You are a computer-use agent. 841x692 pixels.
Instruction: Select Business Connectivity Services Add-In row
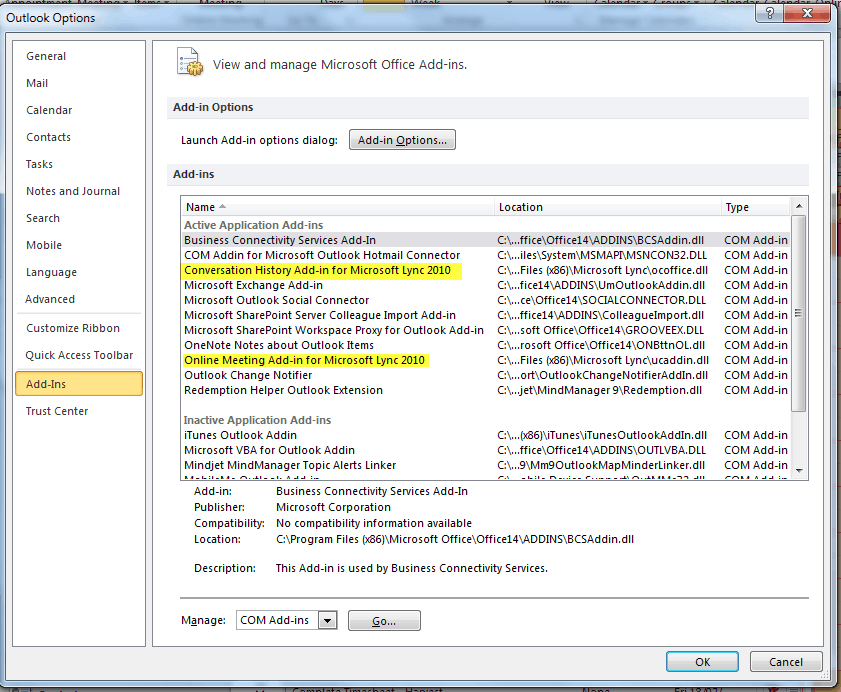point(485,240)
